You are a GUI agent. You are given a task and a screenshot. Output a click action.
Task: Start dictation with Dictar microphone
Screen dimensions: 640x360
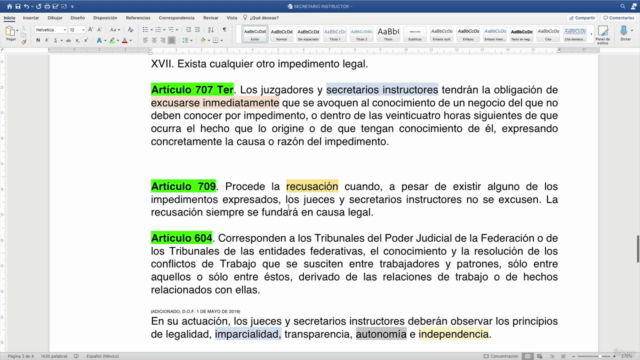[624, 33]
